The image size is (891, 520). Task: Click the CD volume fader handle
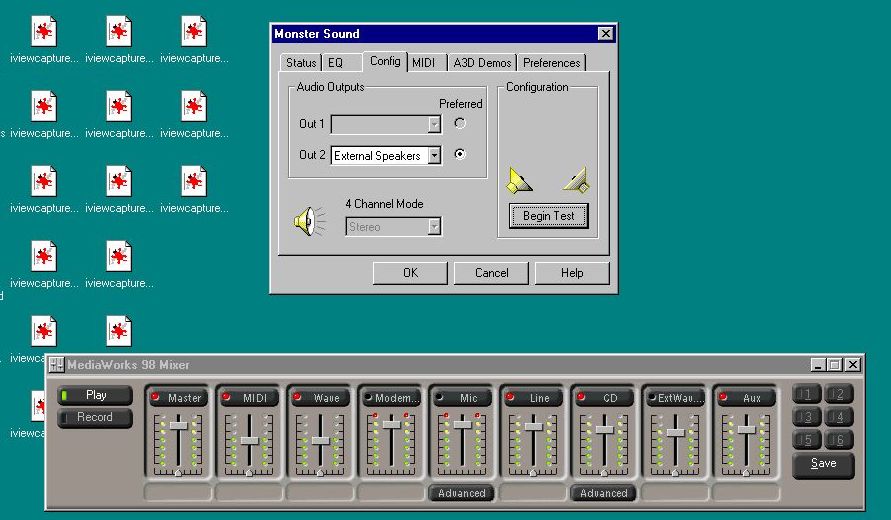click(x=605, y=430)
